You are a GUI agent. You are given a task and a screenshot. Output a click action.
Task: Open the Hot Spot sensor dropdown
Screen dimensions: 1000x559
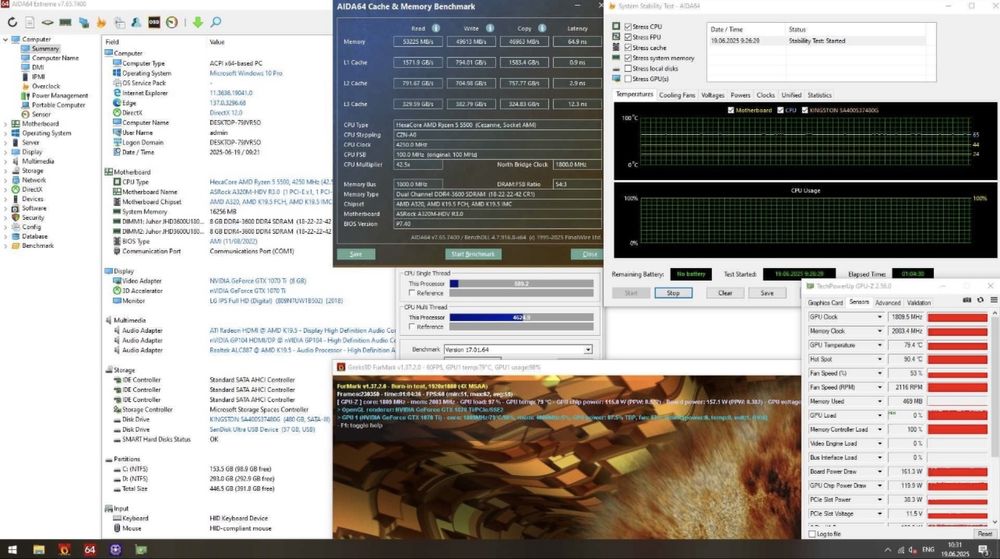pyautogui.click(x=879, y=359)
